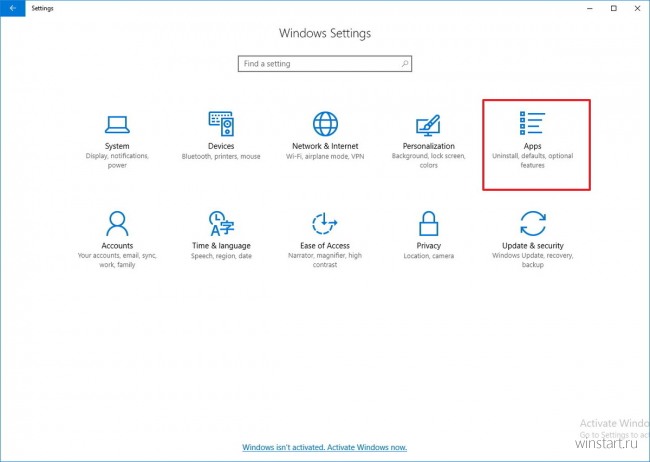
Task: Open the Personalization paintbrush icon
Action: (x=428, y=125)
